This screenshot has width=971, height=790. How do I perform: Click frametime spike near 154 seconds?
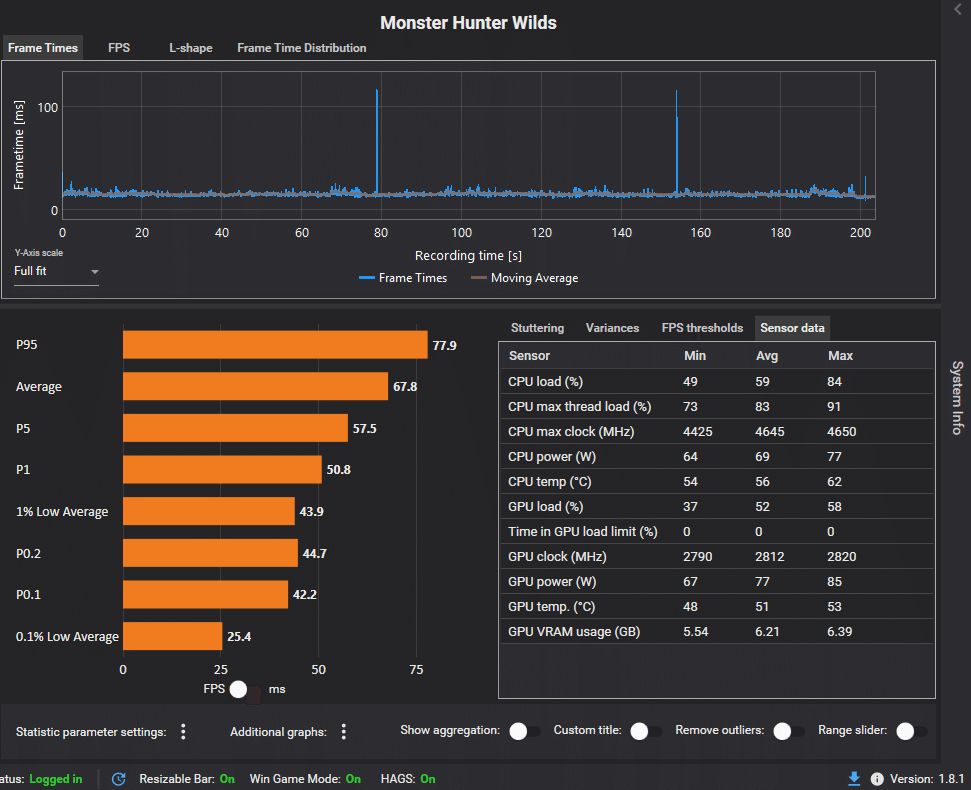pos(677,142)
